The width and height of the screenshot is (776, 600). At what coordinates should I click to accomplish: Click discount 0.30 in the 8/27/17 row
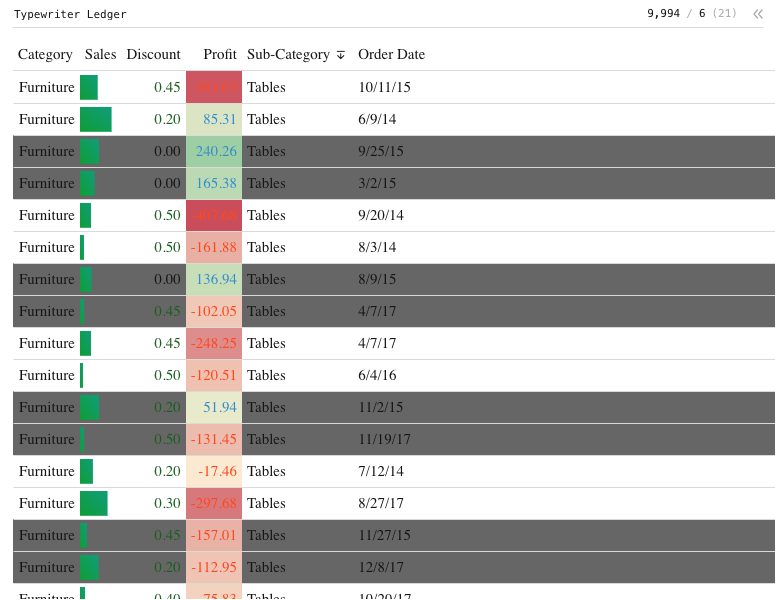pyautogui.click(x=167, y=503)
